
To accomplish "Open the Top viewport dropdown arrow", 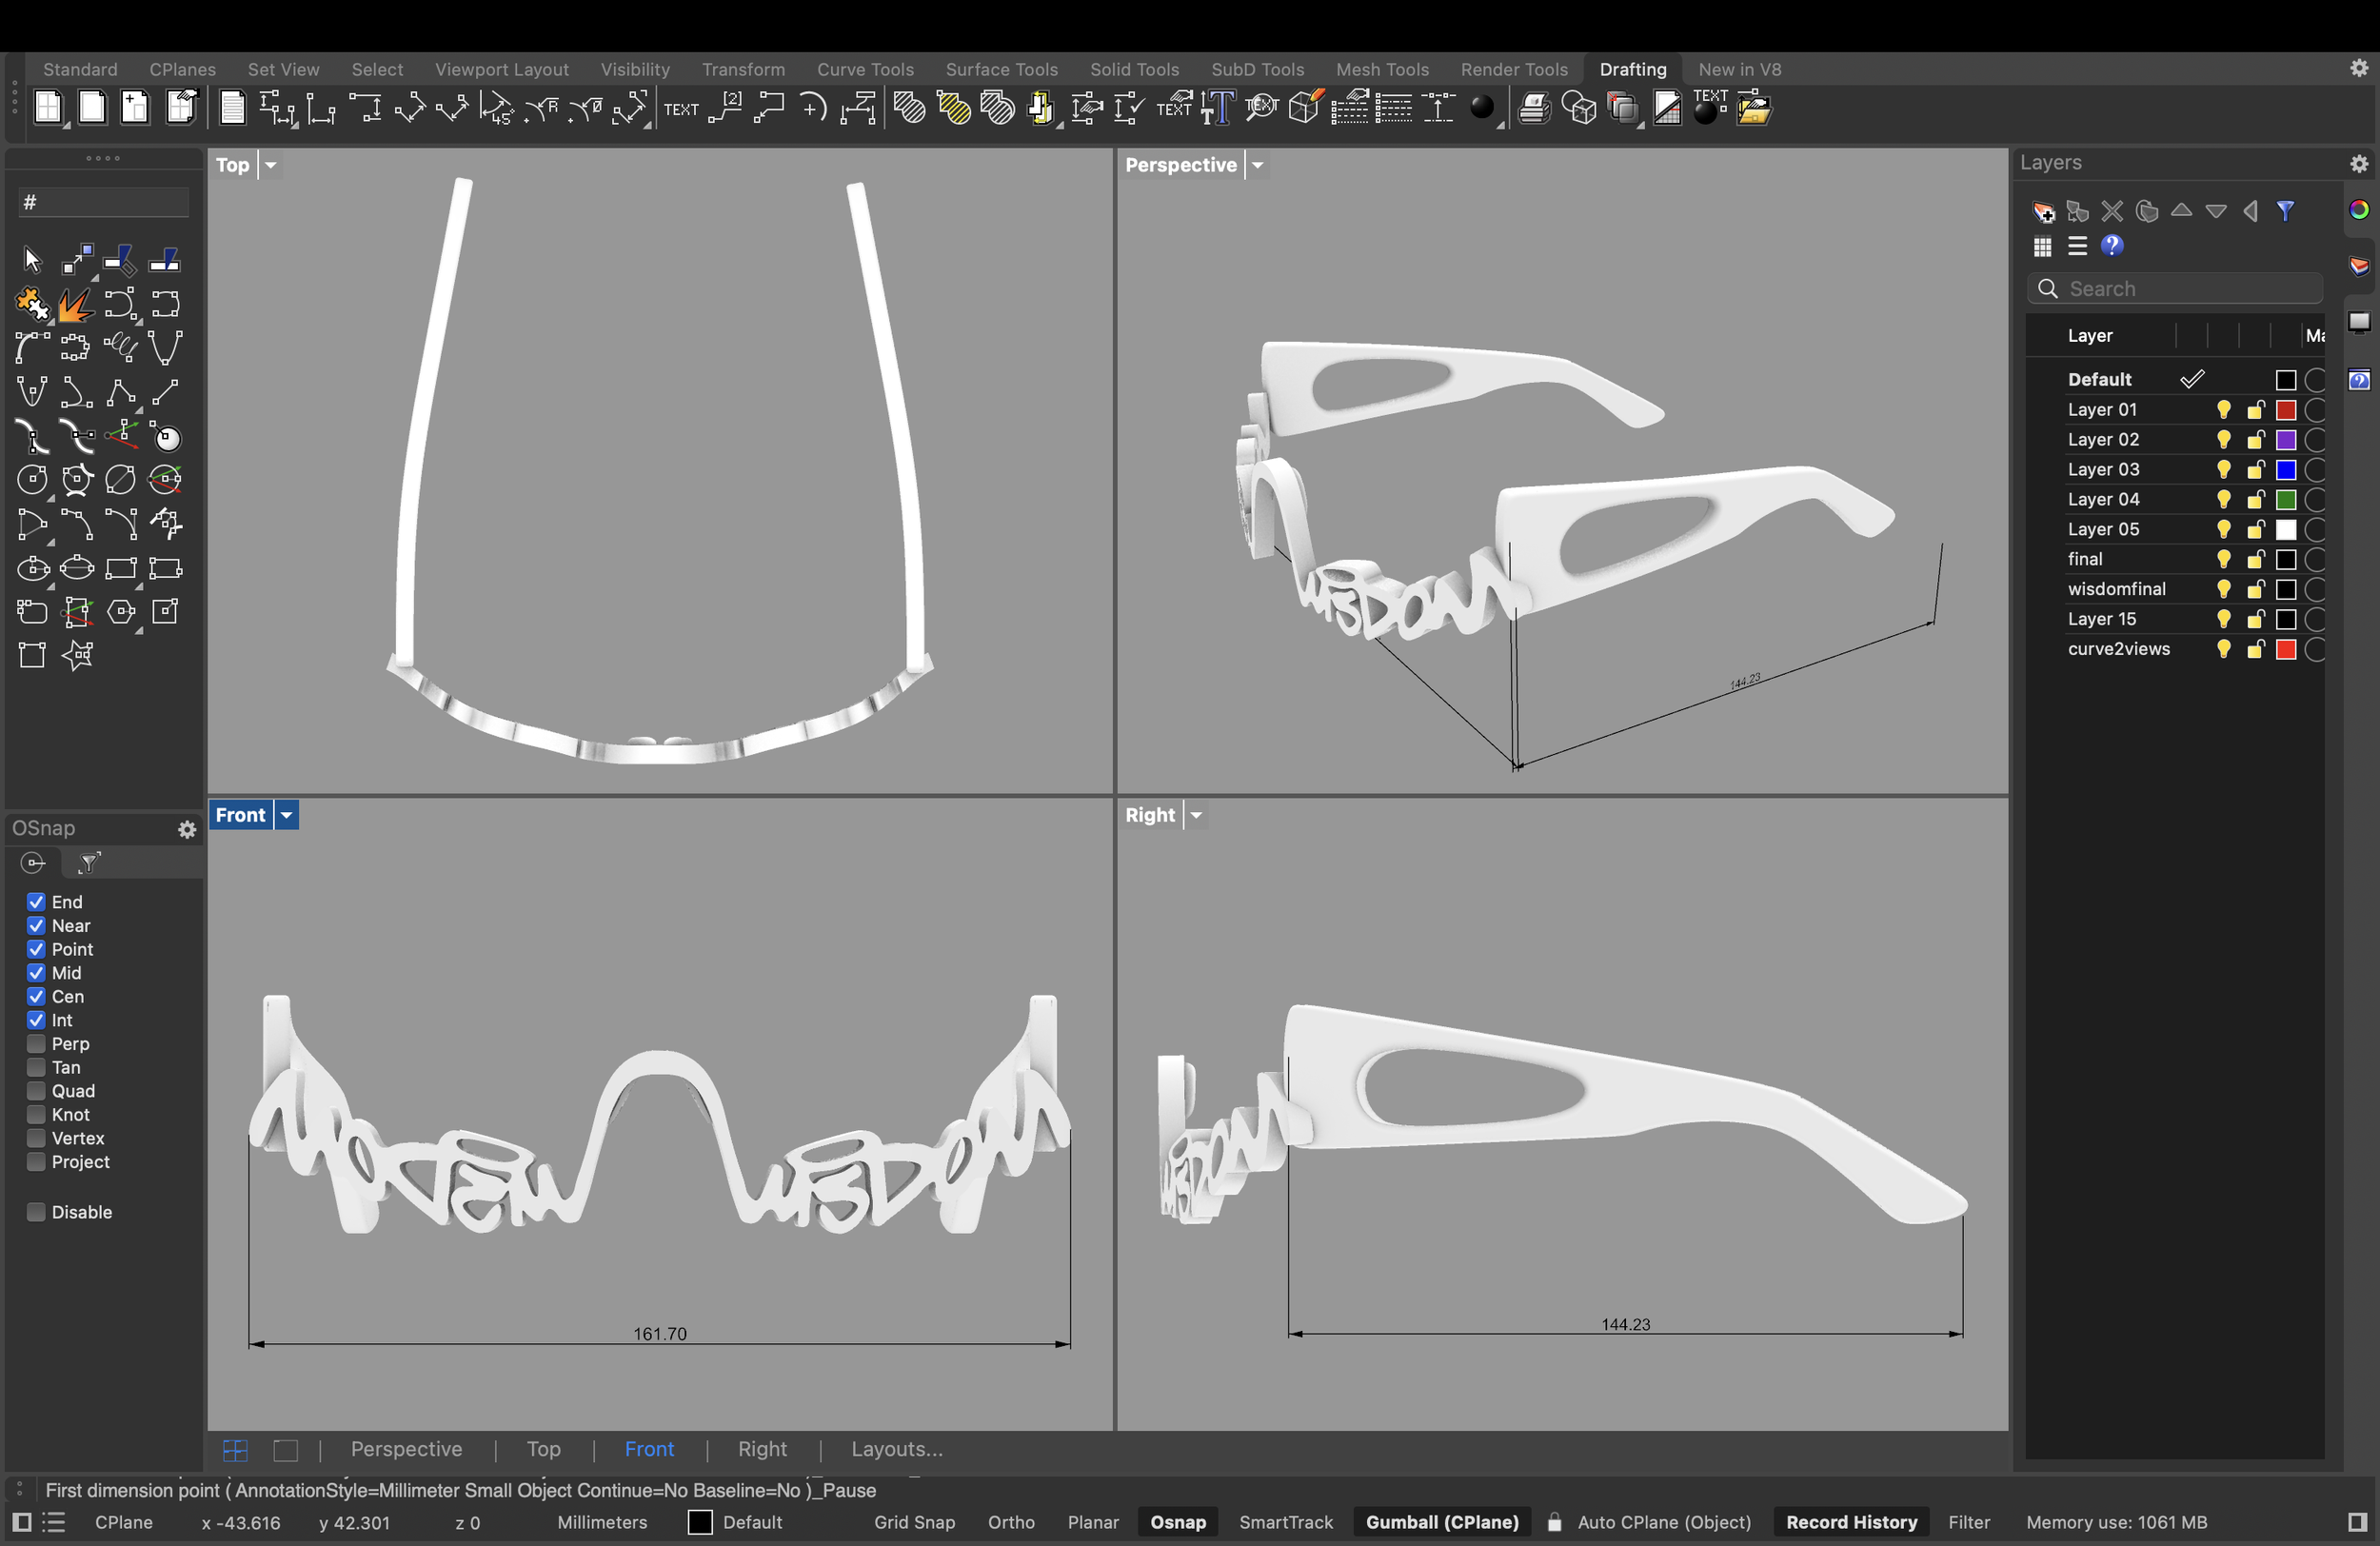I will tap(270, 165).
